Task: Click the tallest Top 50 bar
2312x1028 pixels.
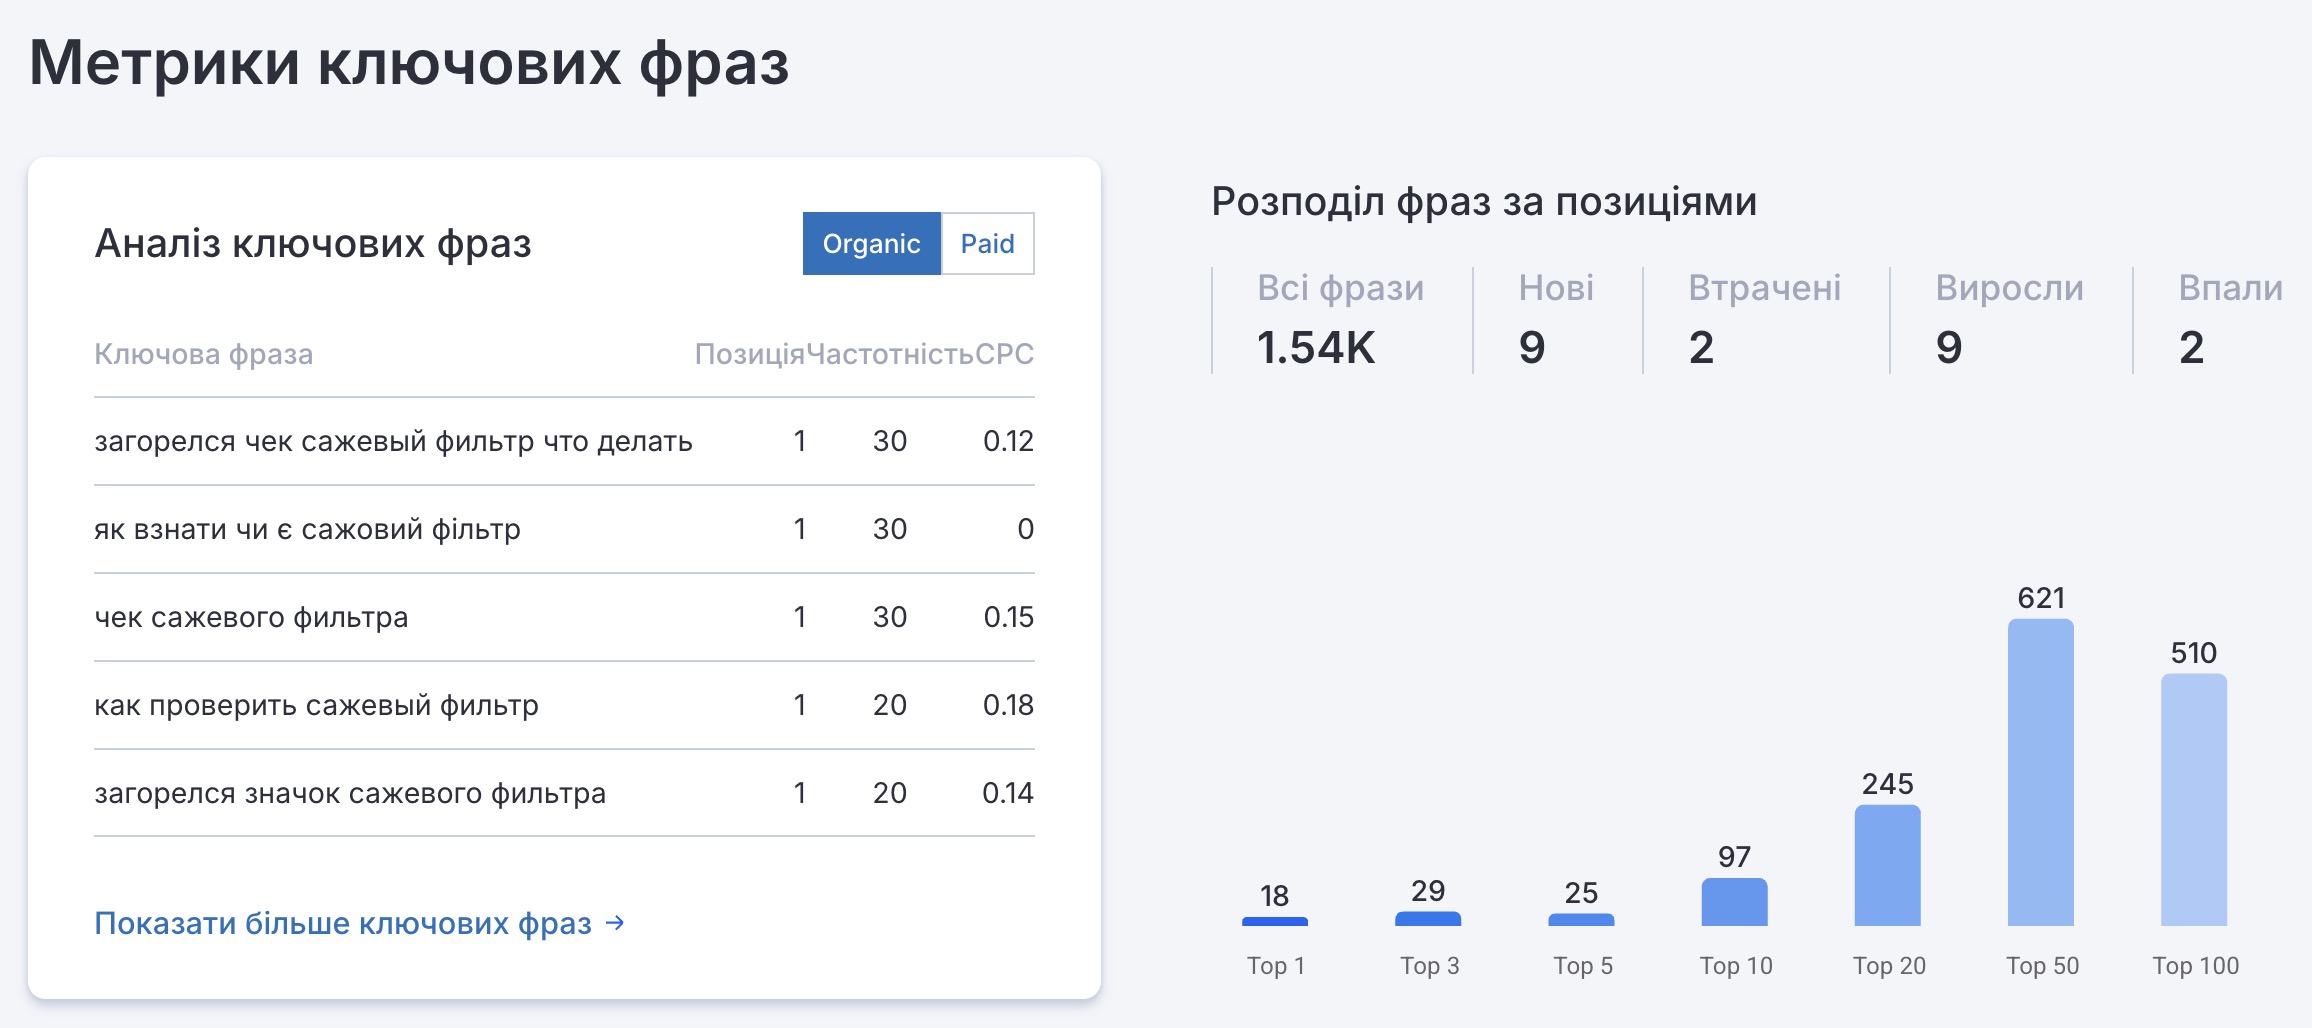Action: click(2040, 772)
